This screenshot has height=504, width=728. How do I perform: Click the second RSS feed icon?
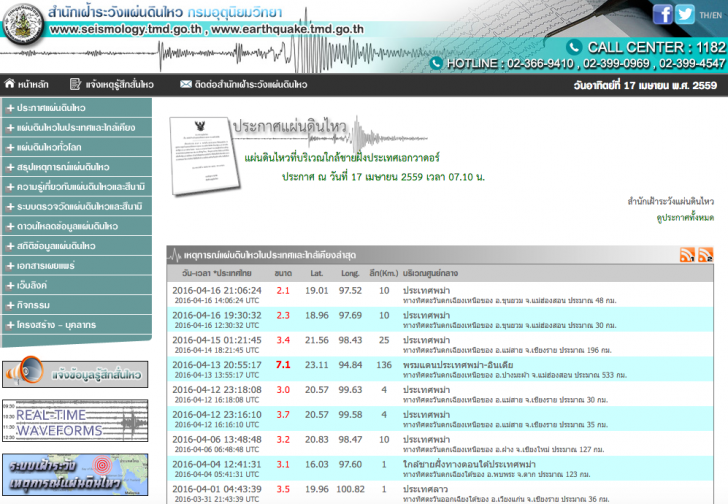[705, 255]
